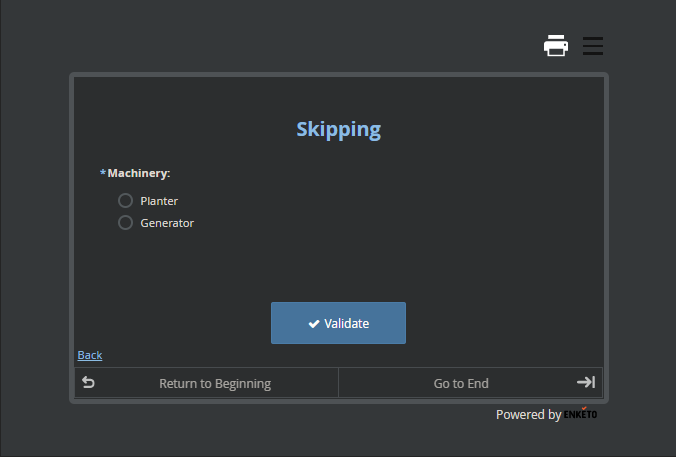
Task: Open the hamburger menu icon
Action: point(593,46)
